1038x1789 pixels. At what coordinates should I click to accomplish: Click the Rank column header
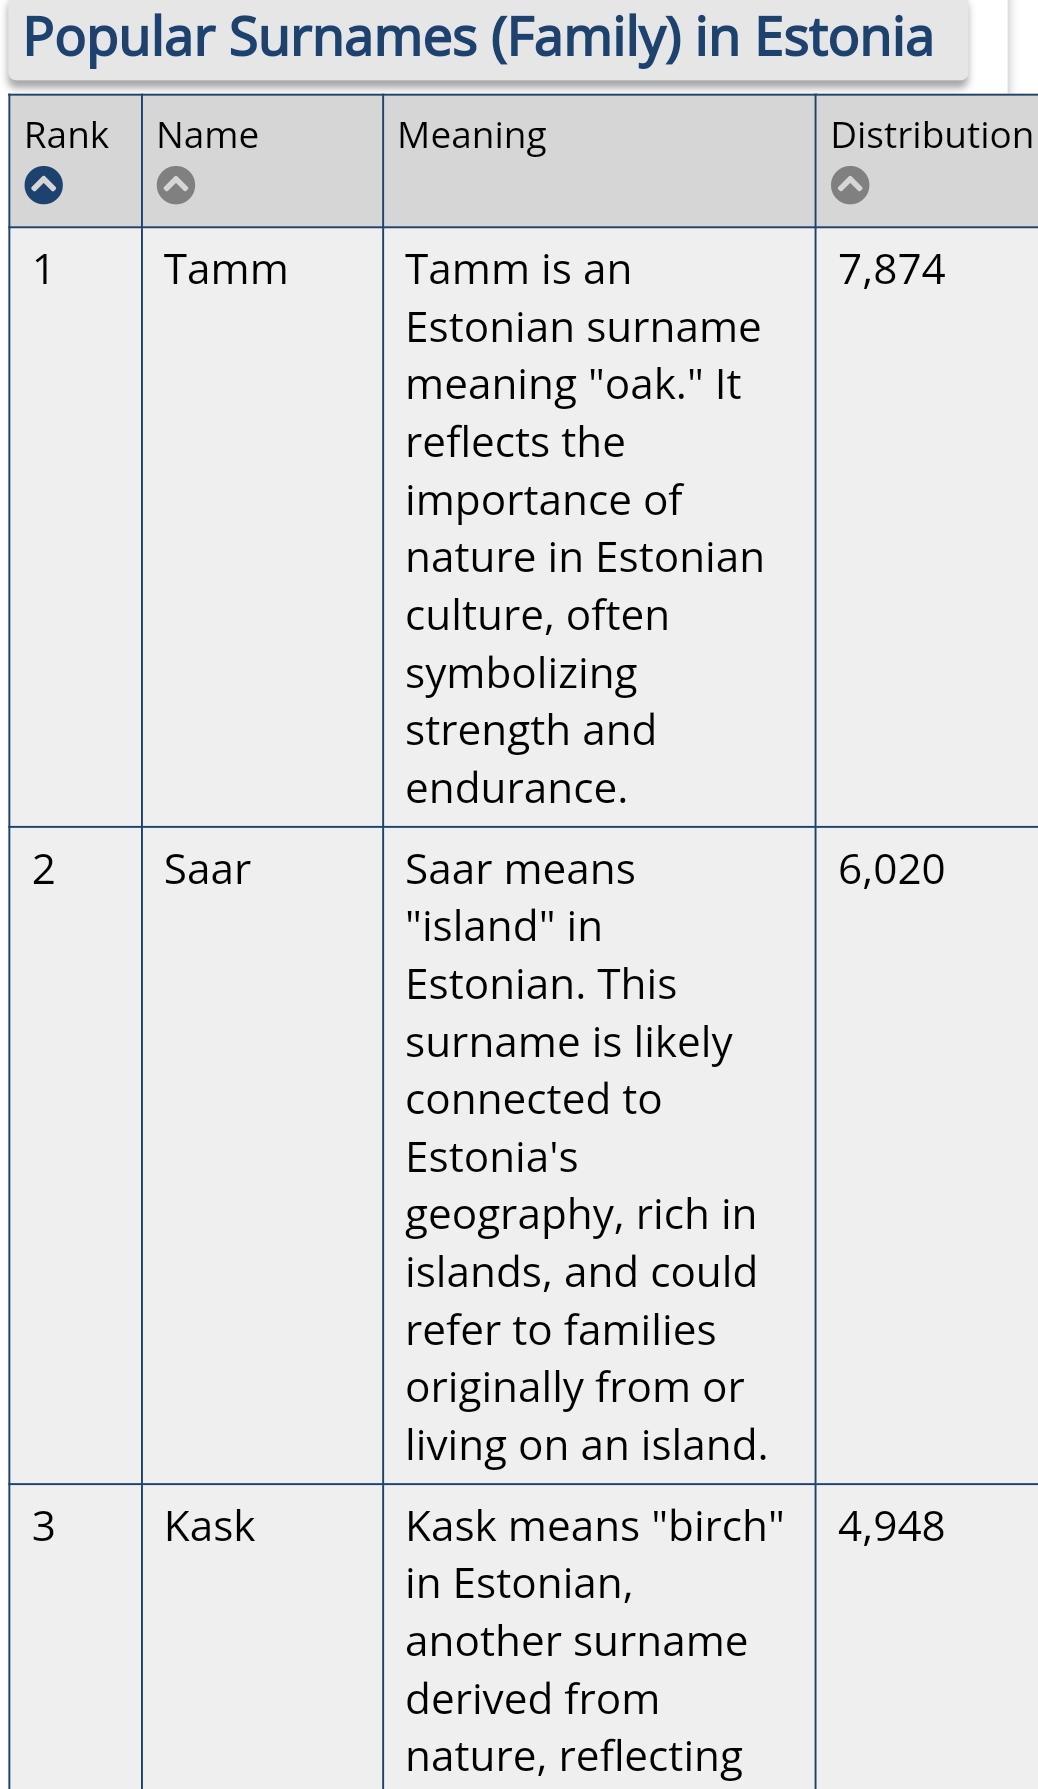(76, 161)
